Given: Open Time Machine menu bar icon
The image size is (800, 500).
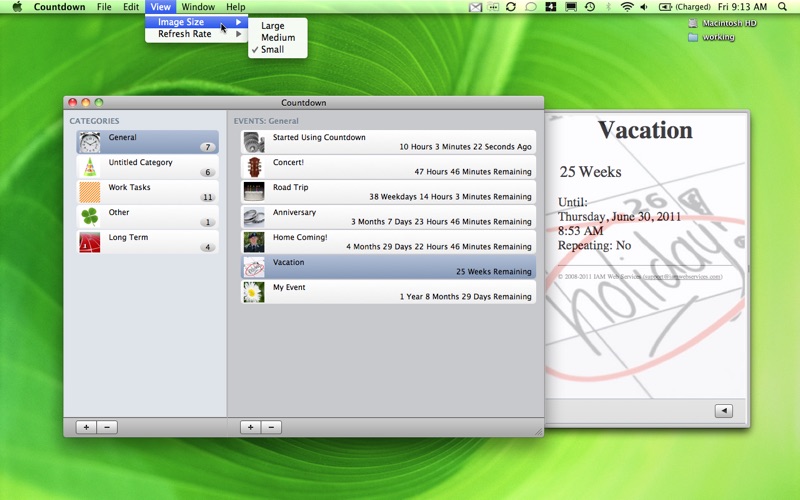Looking at the screenshot, I should (x=590, y=7).
